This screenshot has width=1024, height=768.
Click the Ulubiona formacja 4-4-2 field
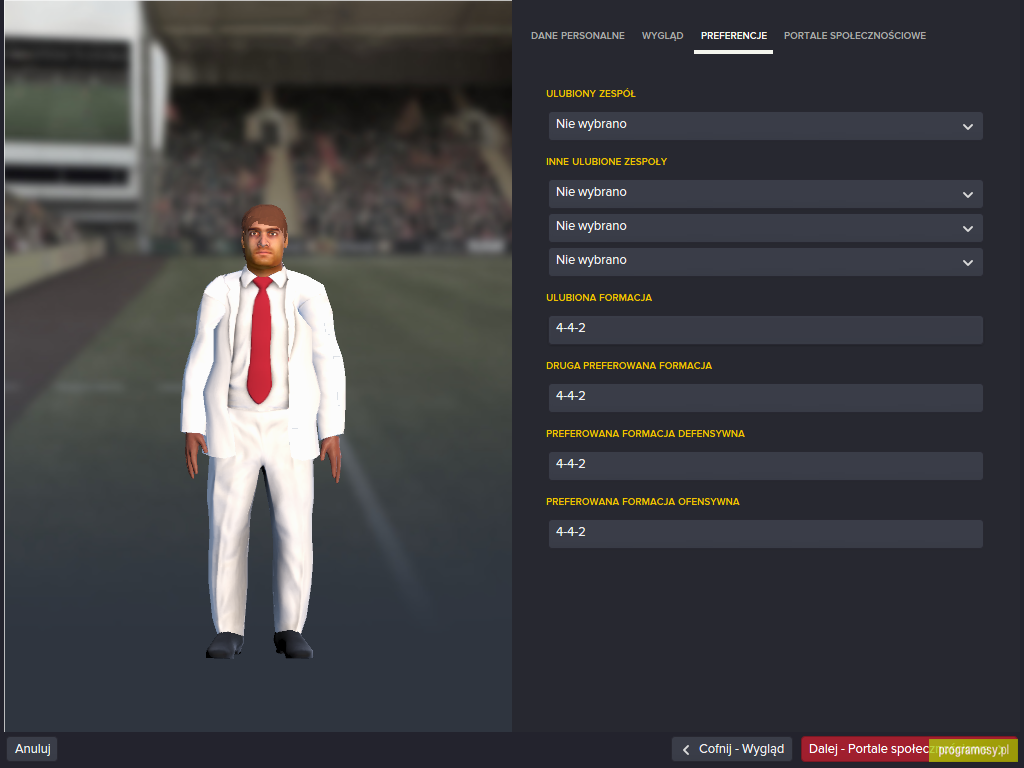765,330
